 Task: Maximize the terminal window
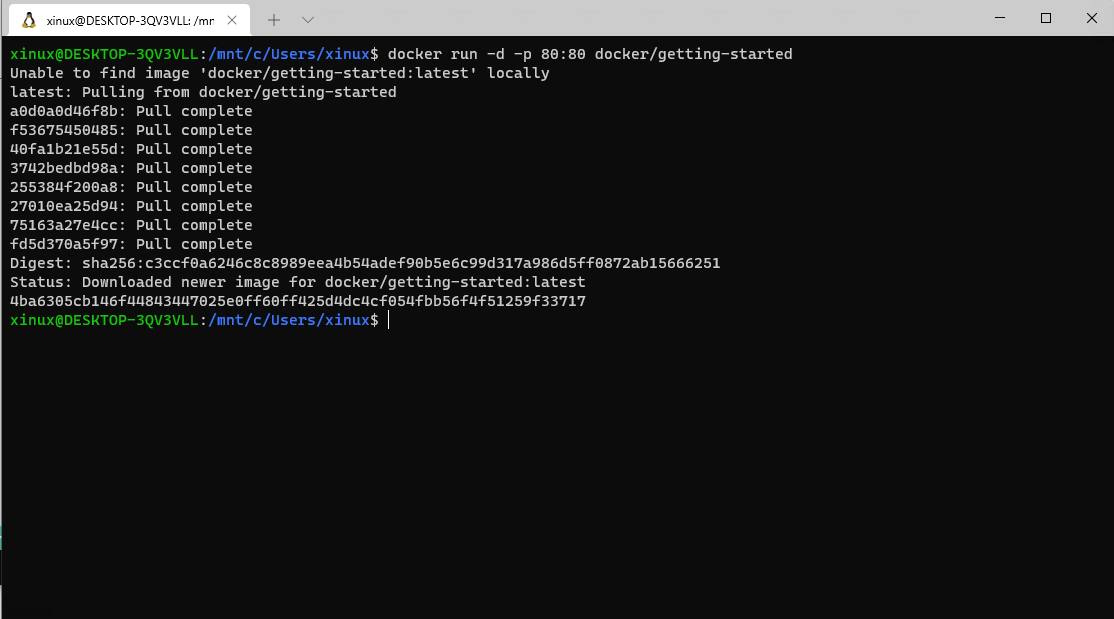tap(1046, 18)
